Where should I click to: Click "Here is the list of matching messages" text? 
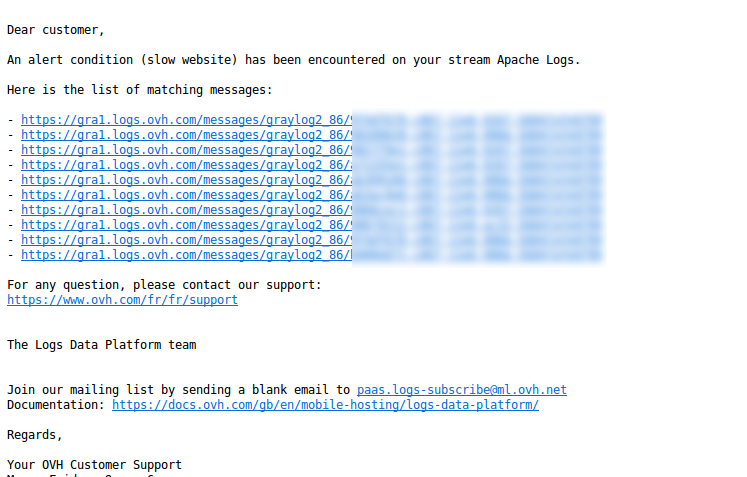point(139,90)
